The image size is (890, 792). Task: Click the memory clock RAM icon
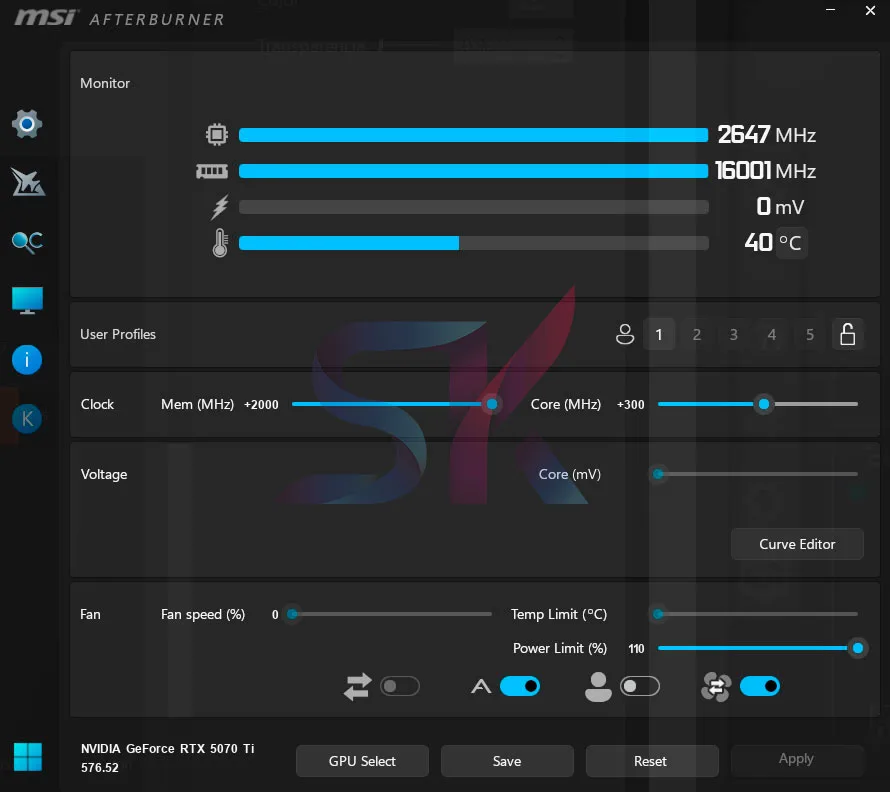(x=212, y=171)
